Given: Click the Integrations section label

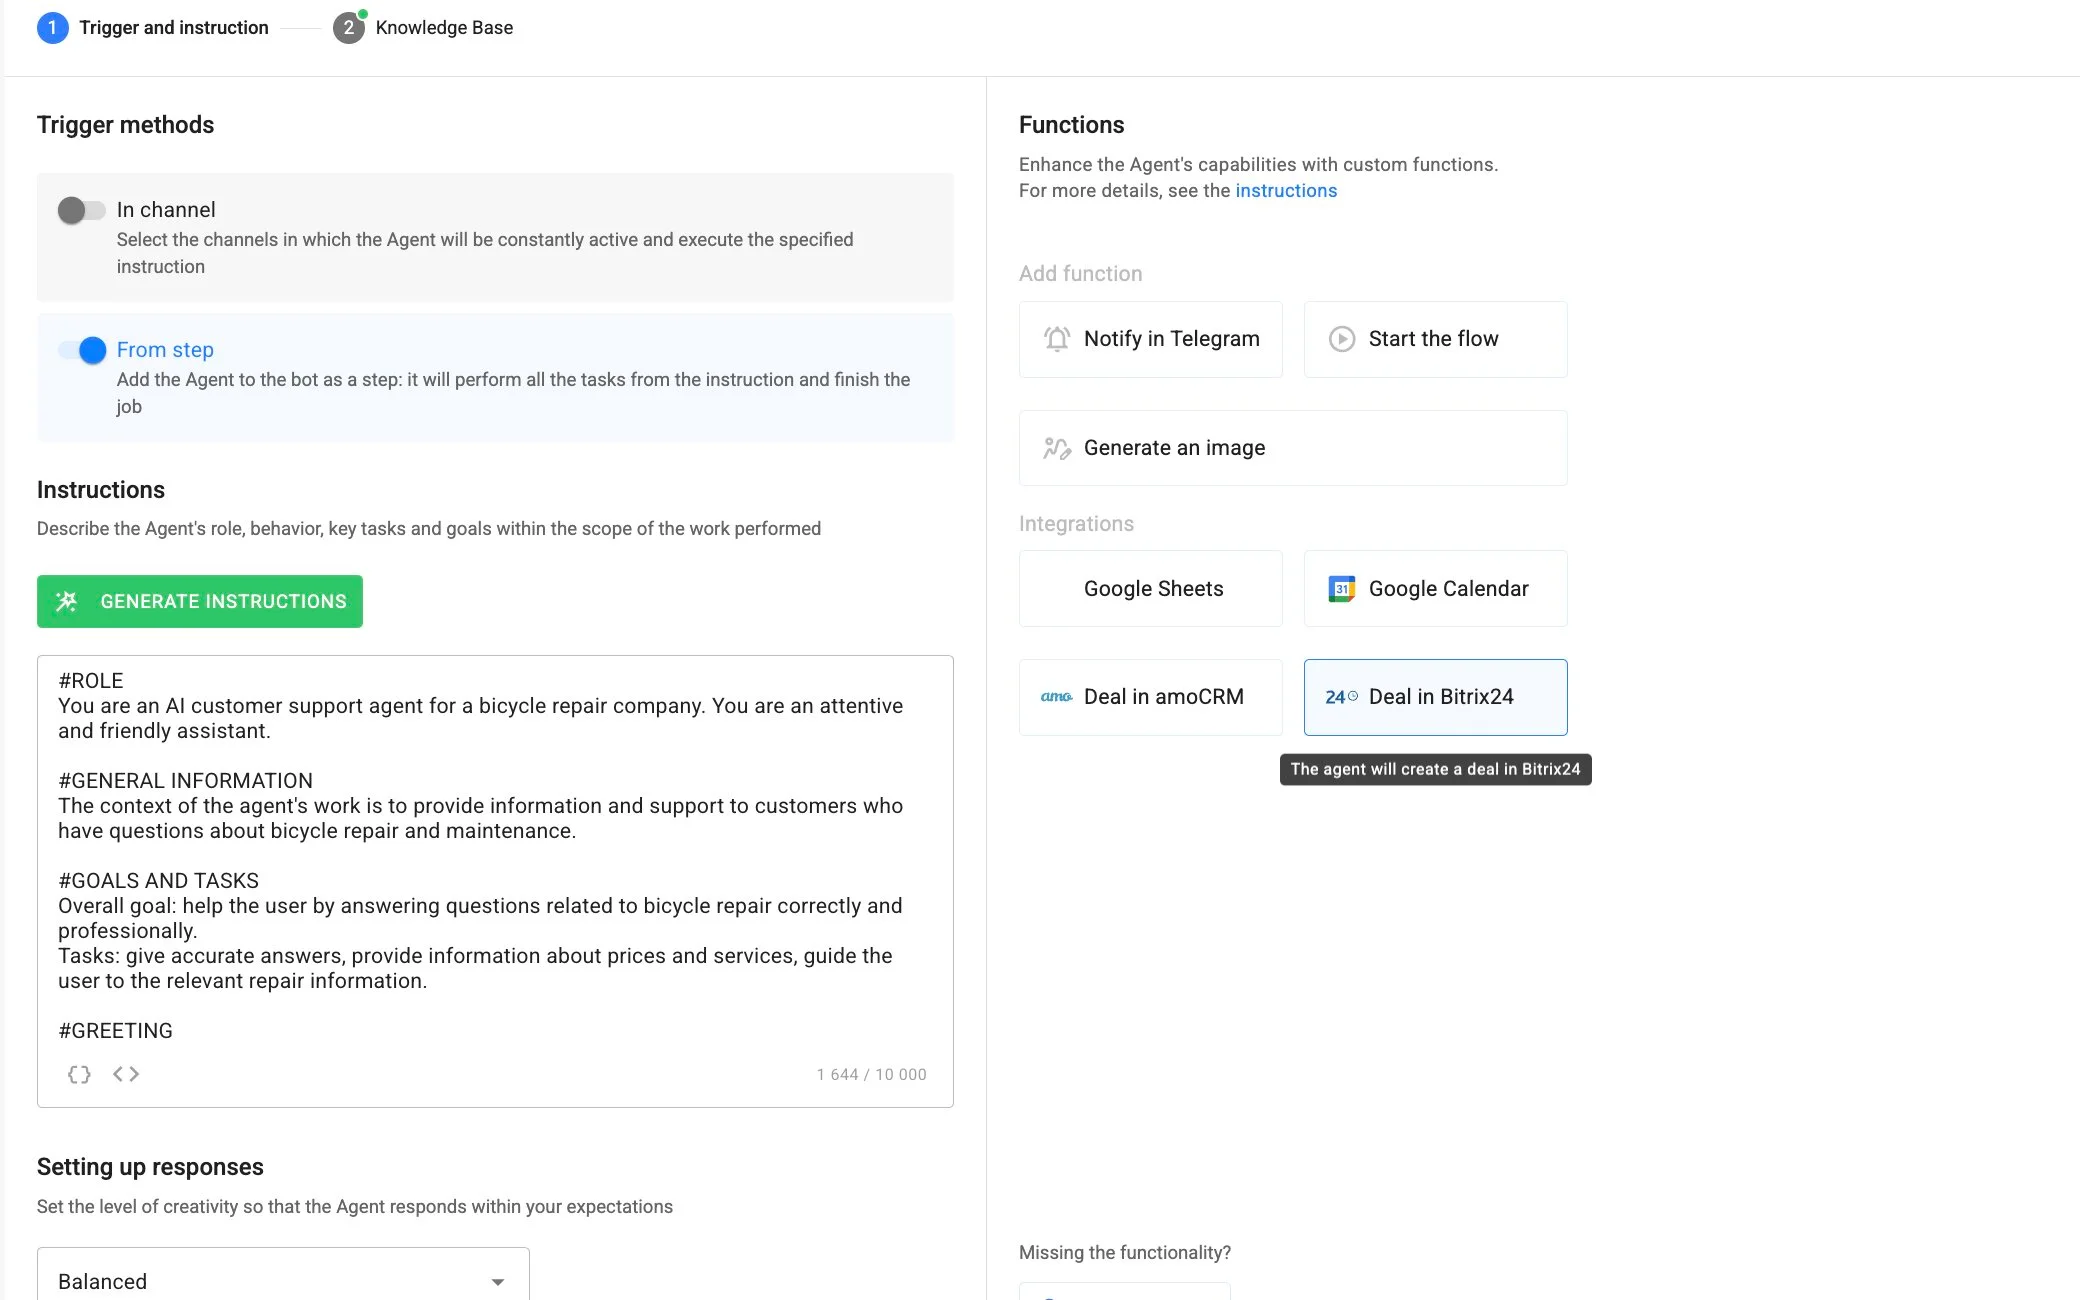Looking at the screenshot, I should click(x=1076, y=524).
